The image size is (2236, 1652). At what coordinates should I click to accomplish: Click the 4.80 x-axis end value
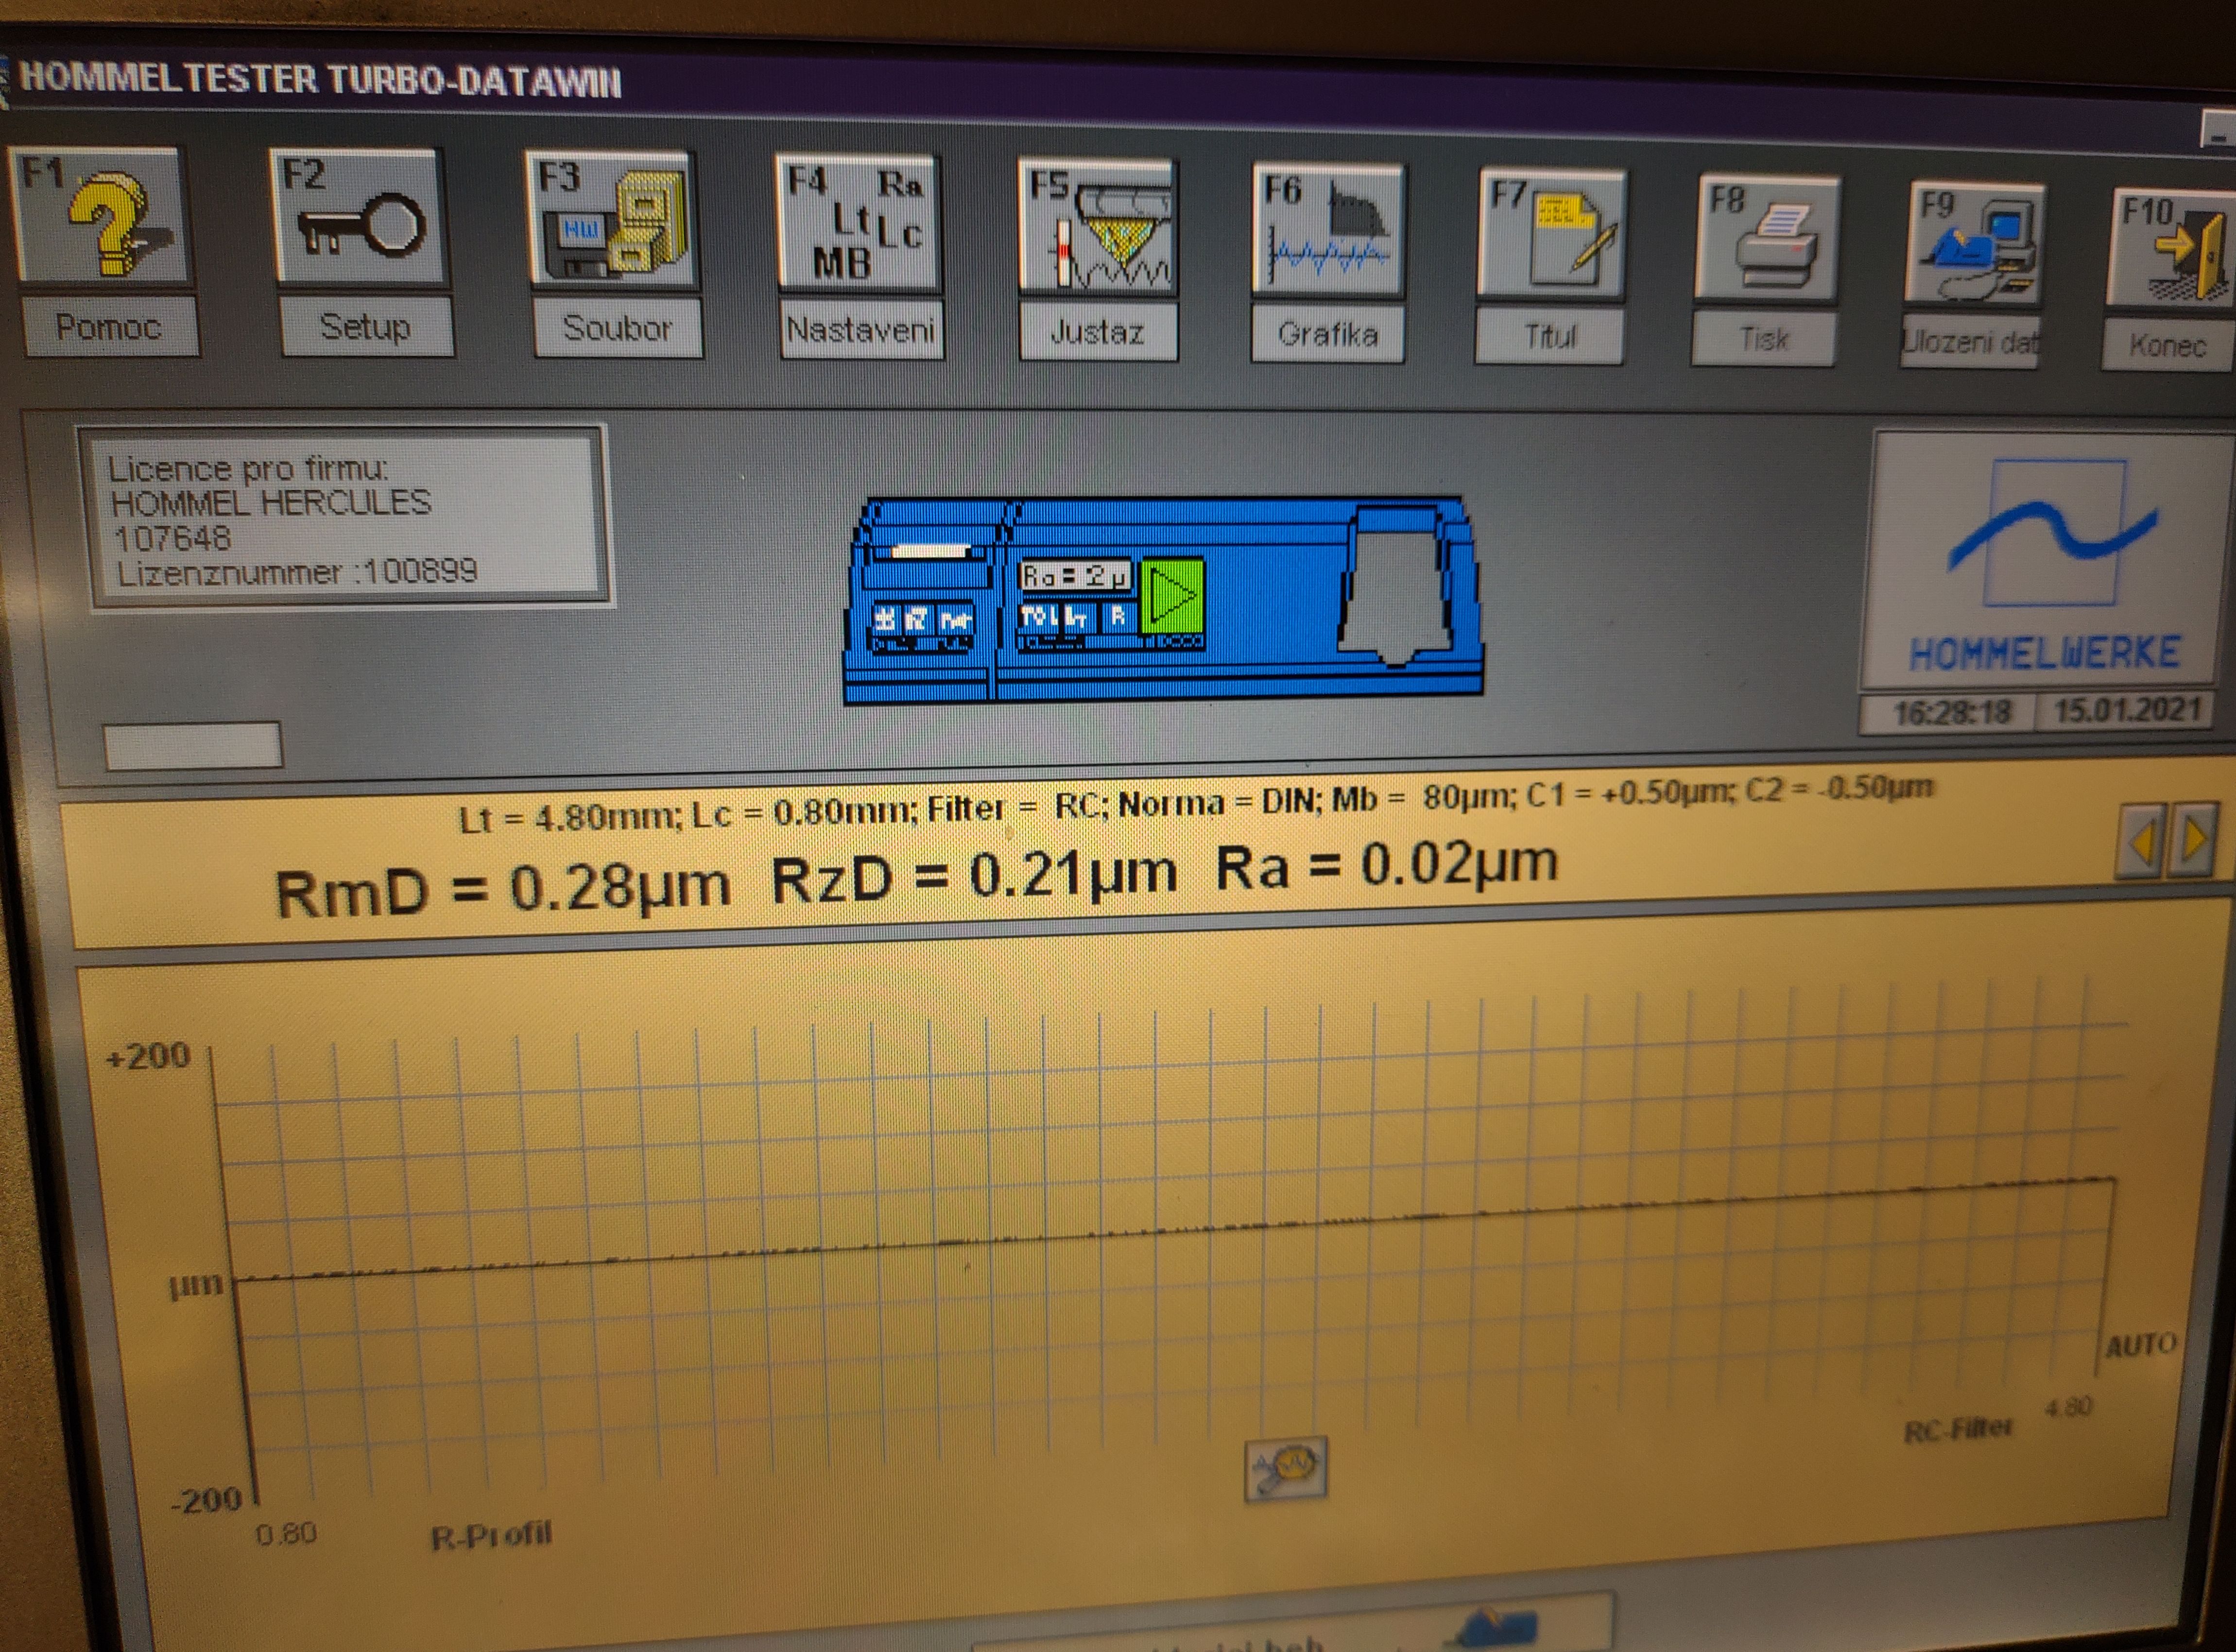coord(2068,1408)
